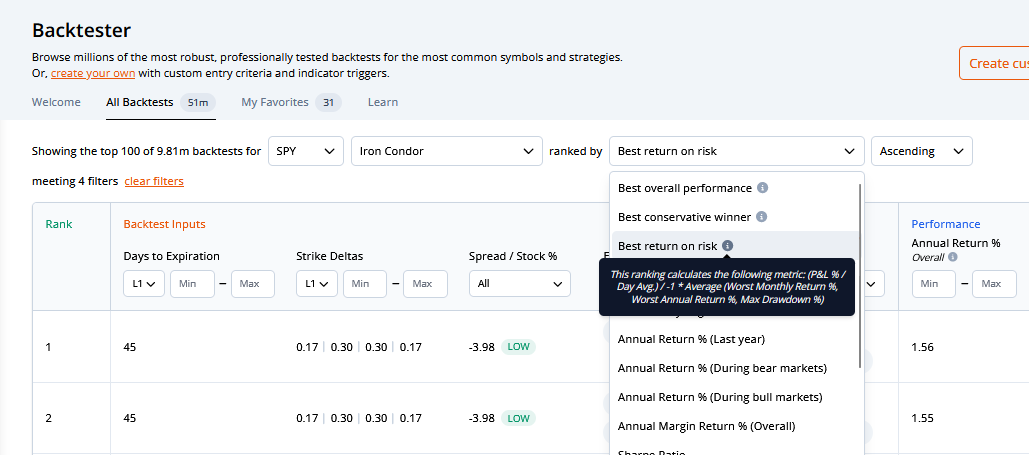The height and width of the screenshot is (455, 1029).
Task: Open the L1 dropdown under Strike Deltas
Action: (x=317, y=284)
